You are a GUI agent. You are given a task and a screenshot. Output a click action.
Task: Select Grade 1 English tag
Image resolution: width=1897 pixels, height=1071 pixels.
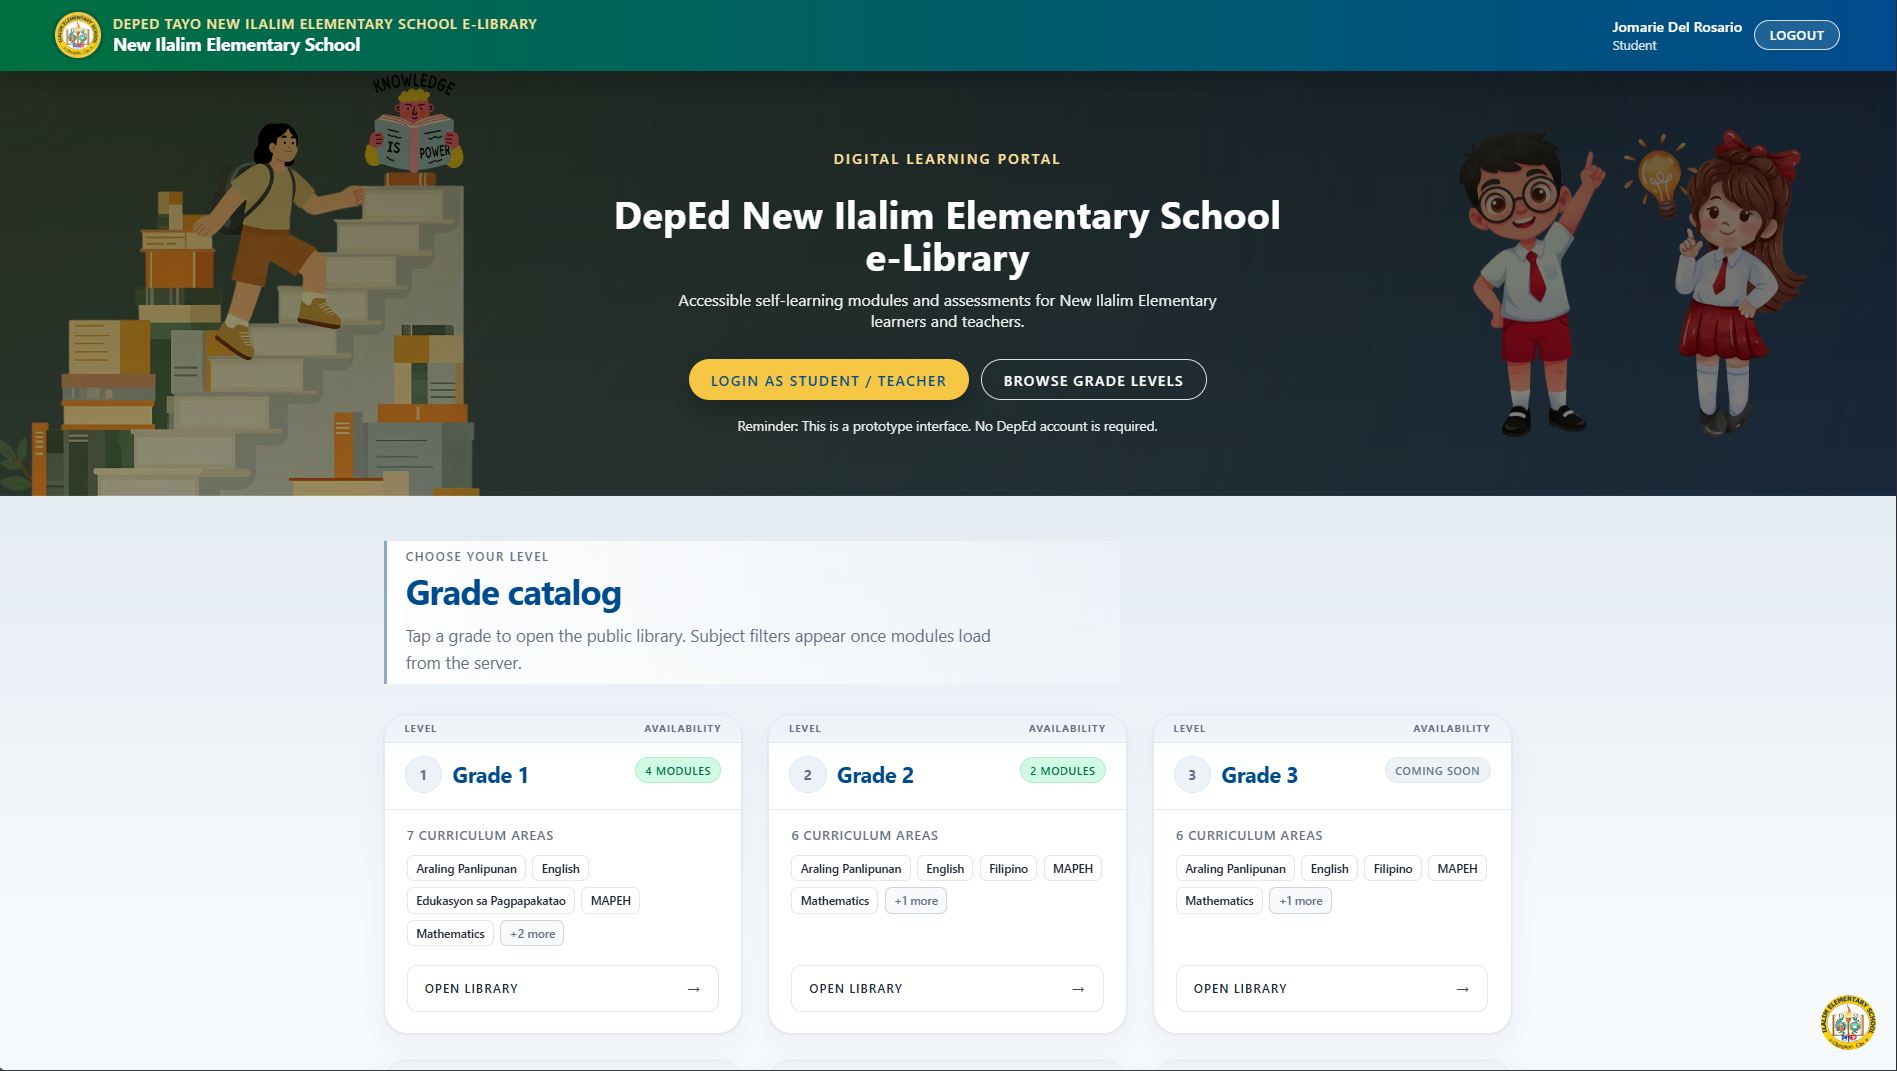(560, 869)
